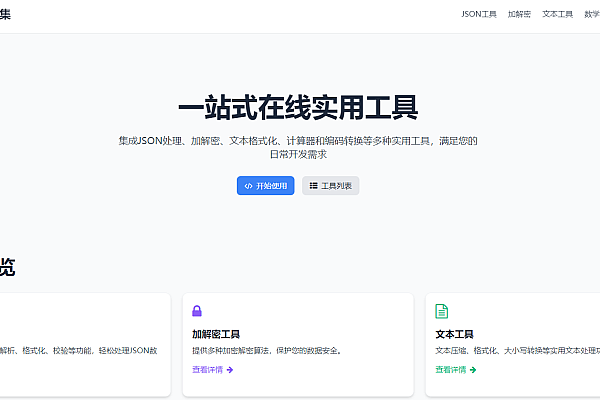Image resolution: width=600 pixels, height=400 pixels.
Task: Click the green document icon
Action: coord(441,311)
